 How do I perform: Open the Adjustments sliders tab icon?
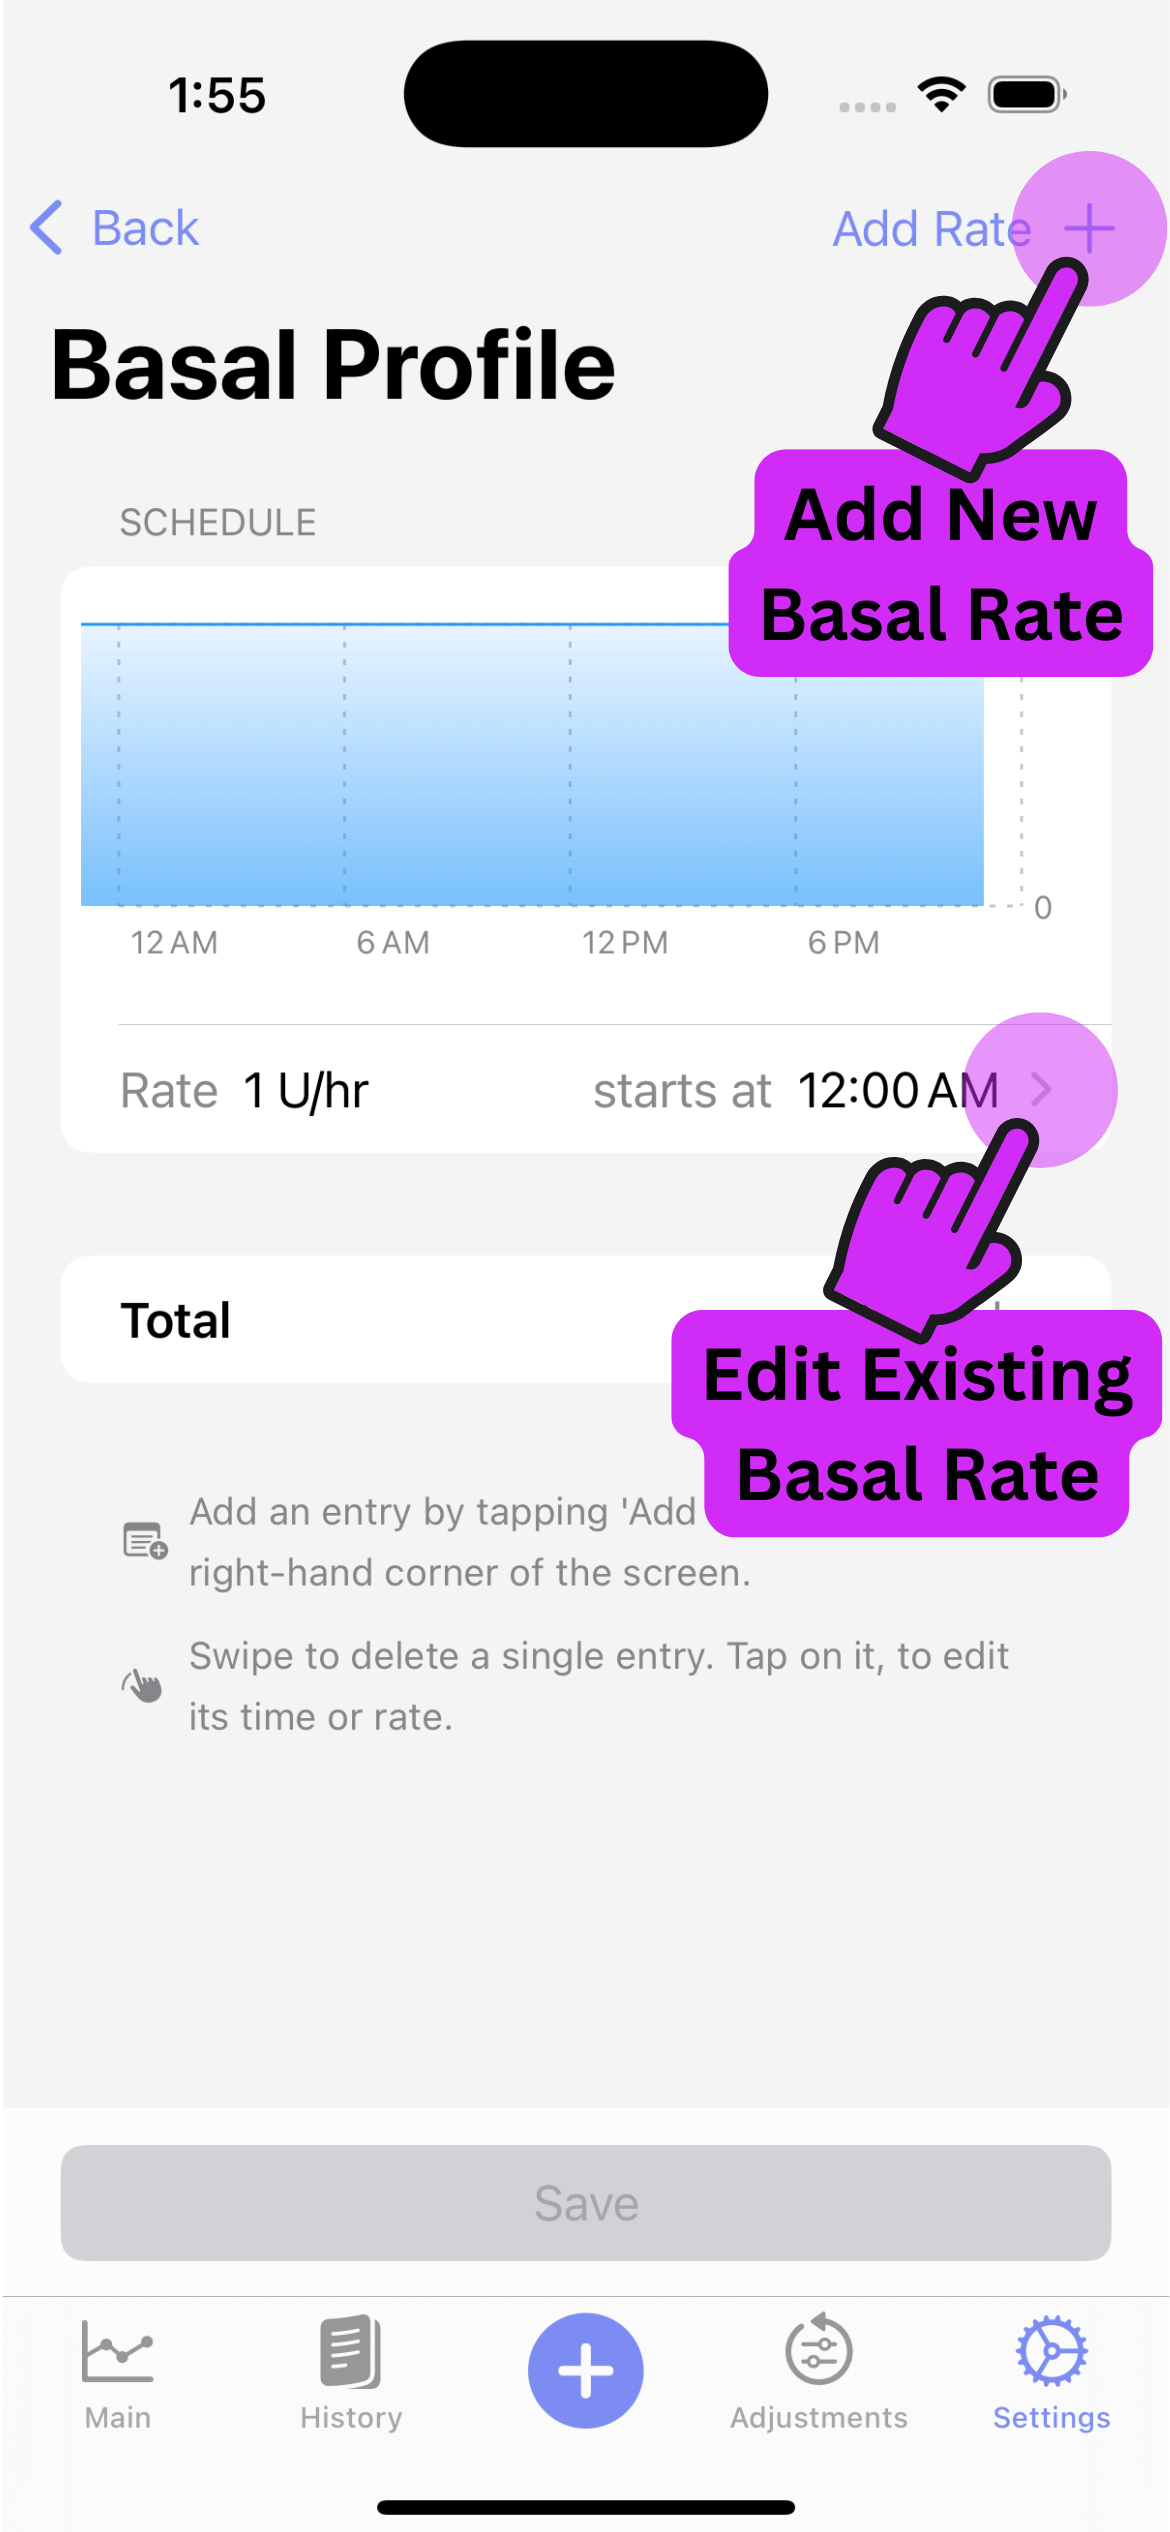pos(819,2351)
